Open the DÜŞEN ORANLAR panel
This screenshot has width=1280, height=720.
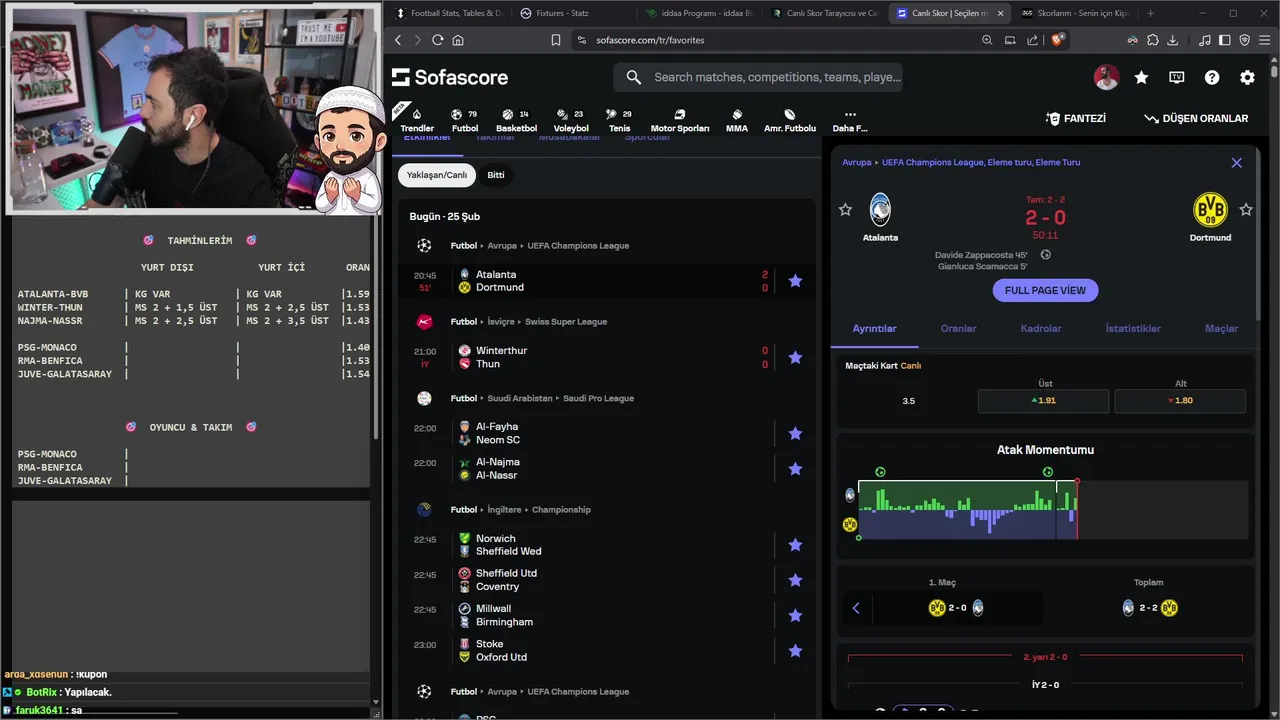[x=1196, y=118]
